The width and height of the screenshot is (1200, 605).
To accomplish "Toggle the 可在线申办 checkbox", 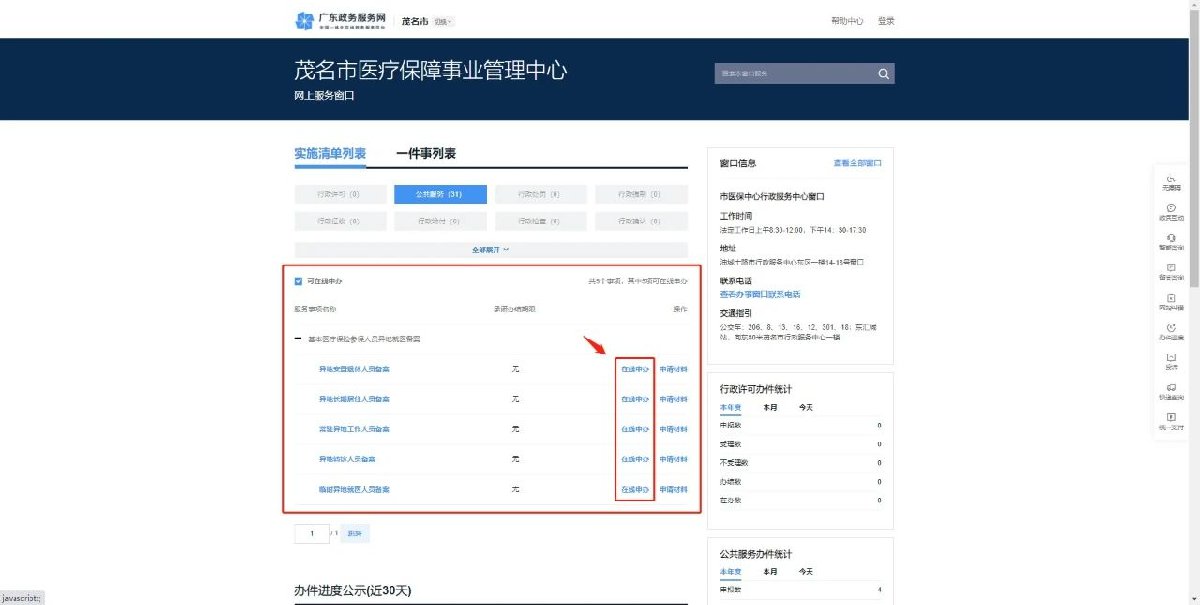I will 299,282.
